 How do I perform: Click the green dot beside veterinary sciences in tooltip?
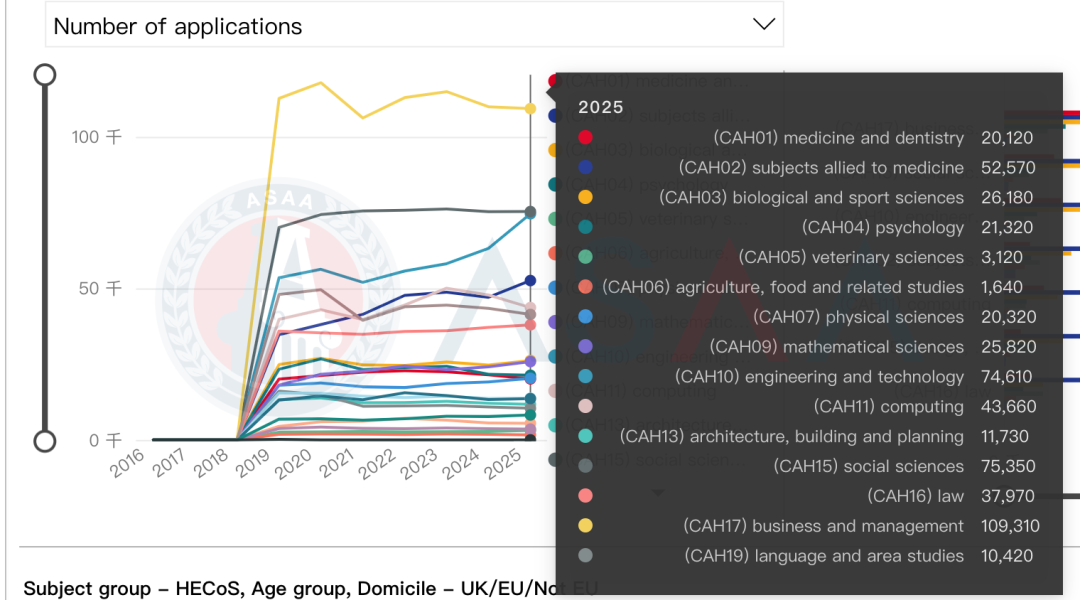(585, 257)
